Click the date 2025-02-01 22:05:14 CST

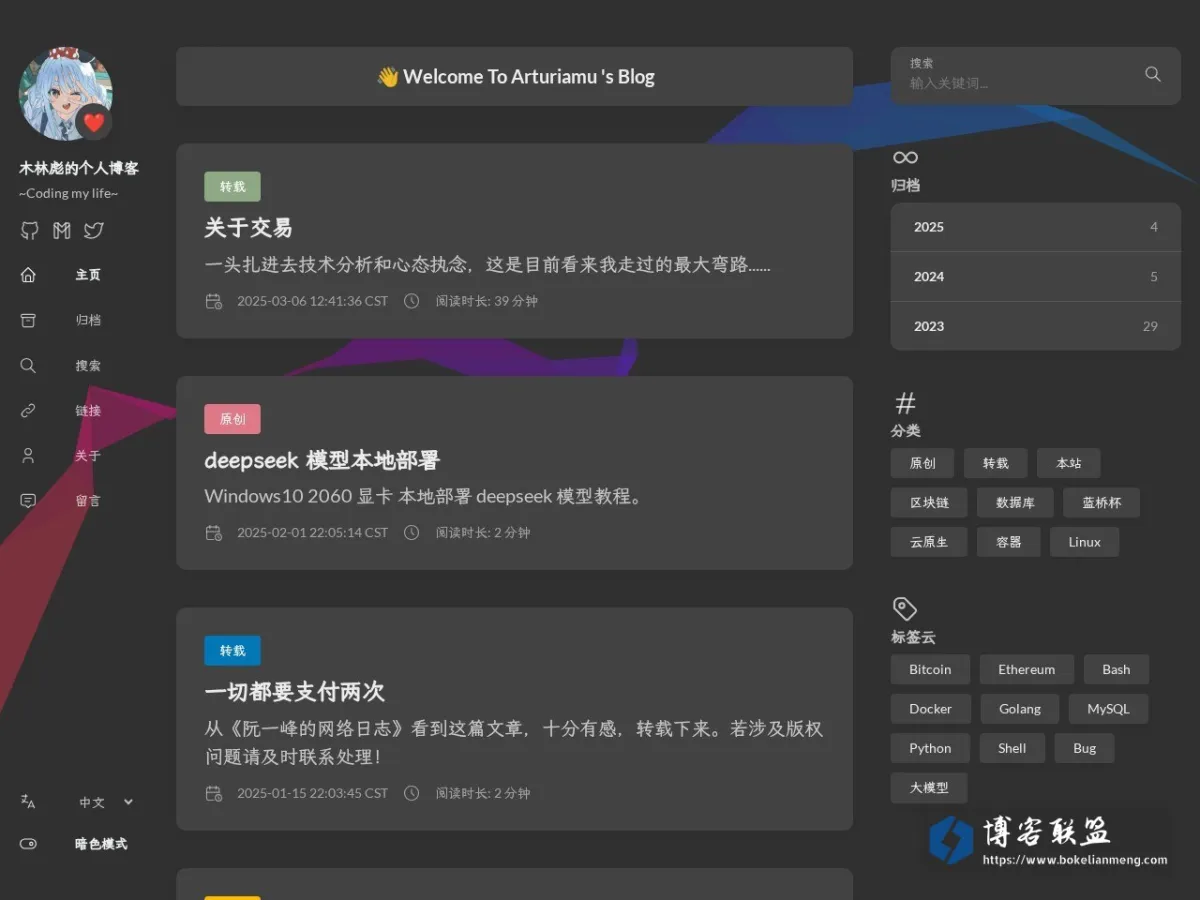(312, 533)
